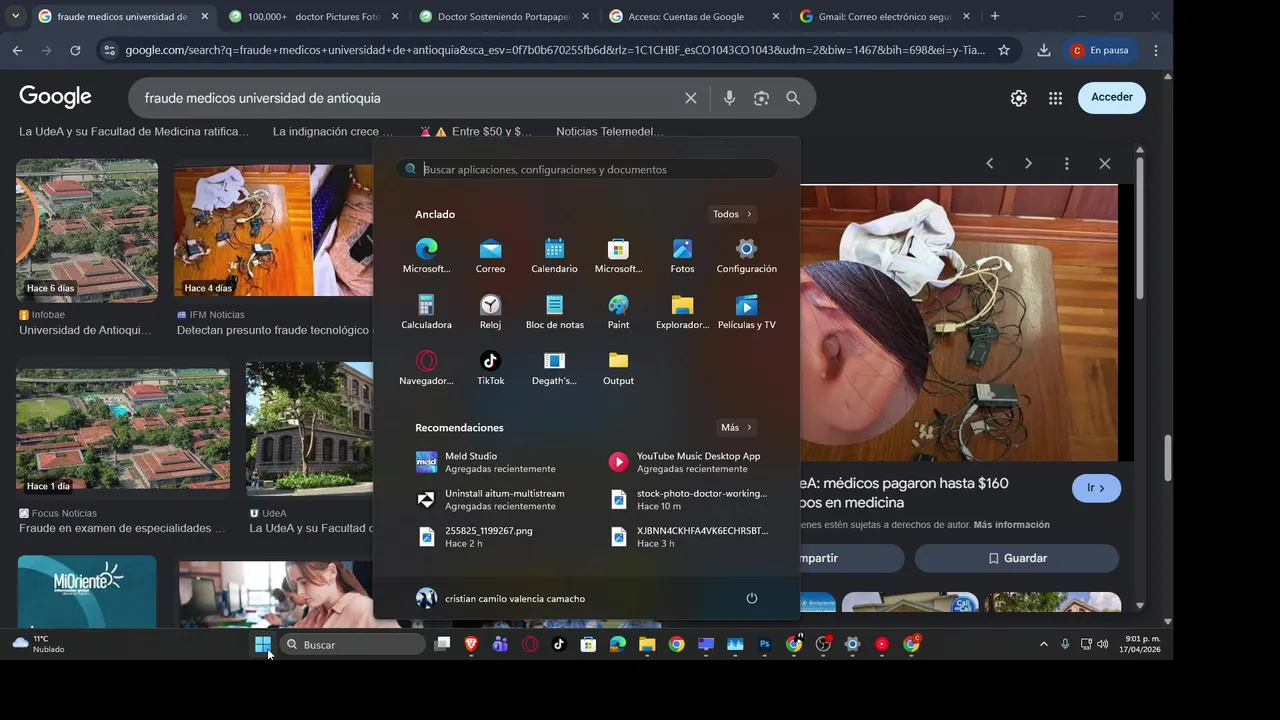Open Microsoft Store pinned app
Image resolution: width=1280 pixels, height=720 pixels.
tap(618, 255)
